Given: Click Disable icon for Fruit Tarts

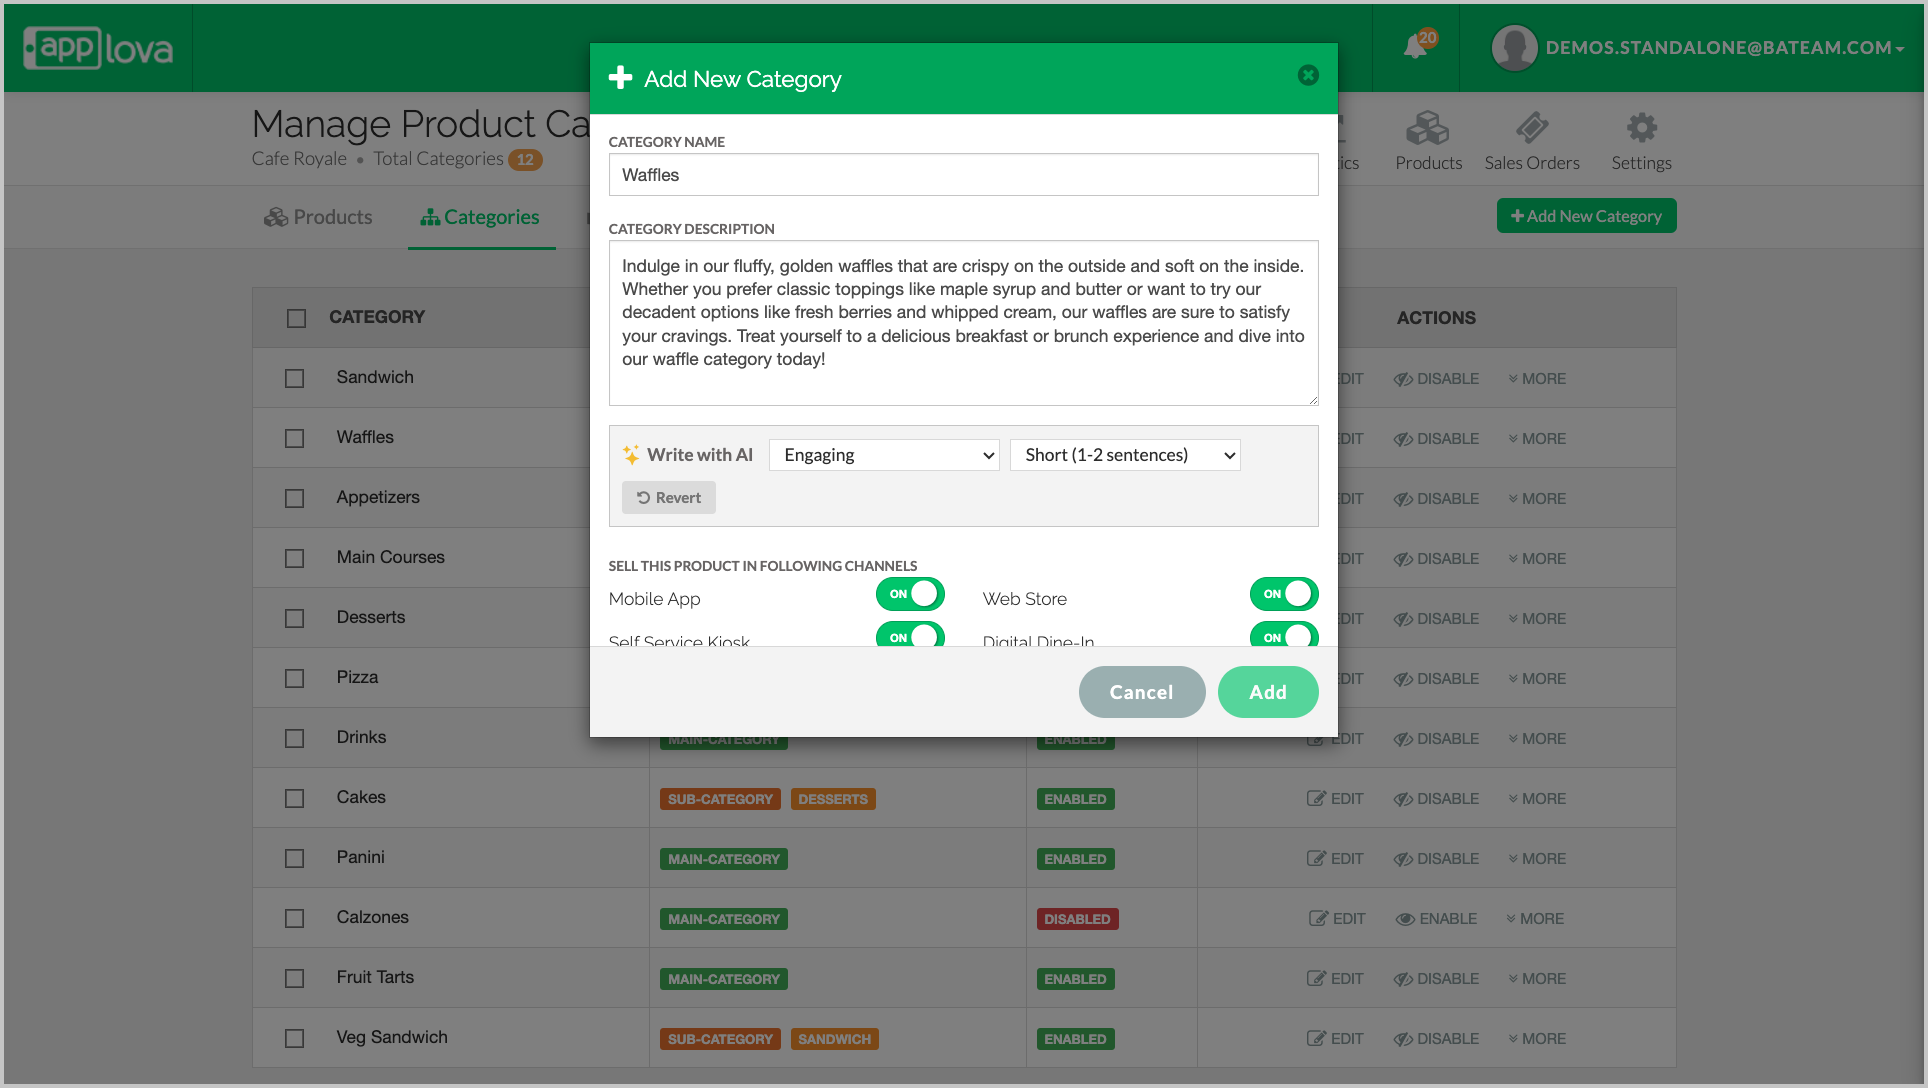Looking at the screenshot, I should click(1404, 979).
